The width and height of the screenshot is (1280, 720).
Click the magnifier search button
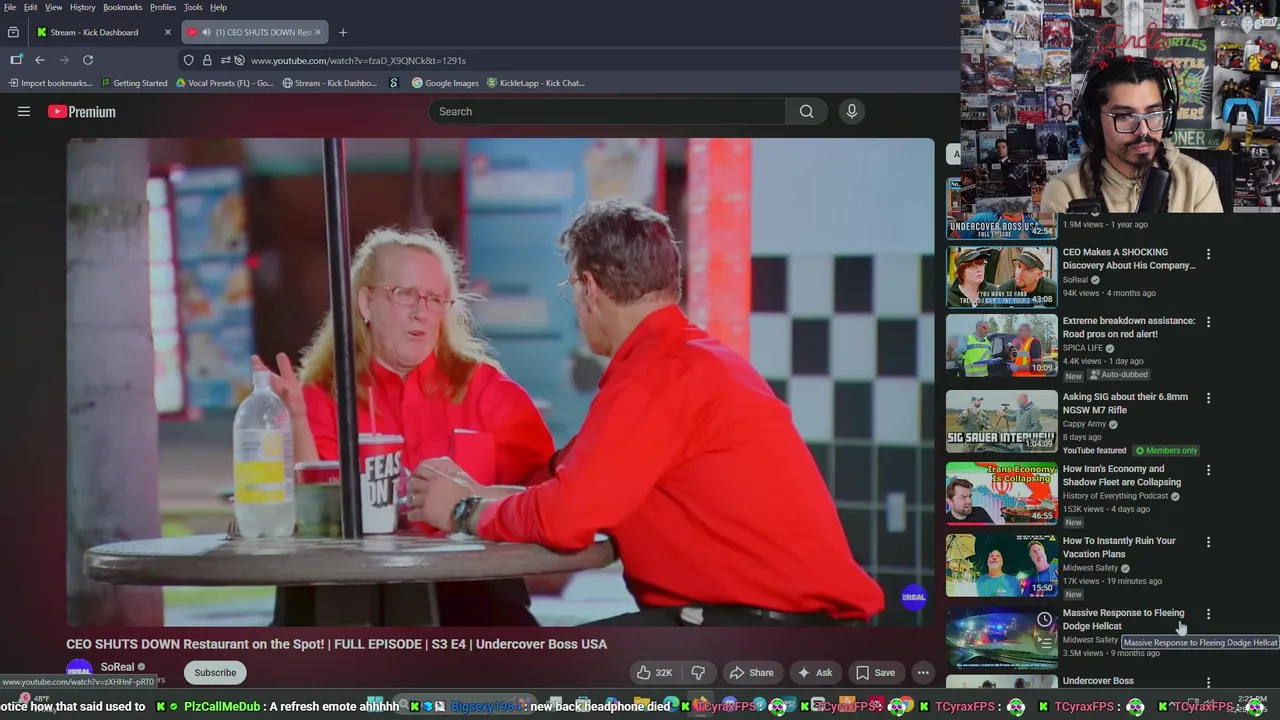[806, 111]
